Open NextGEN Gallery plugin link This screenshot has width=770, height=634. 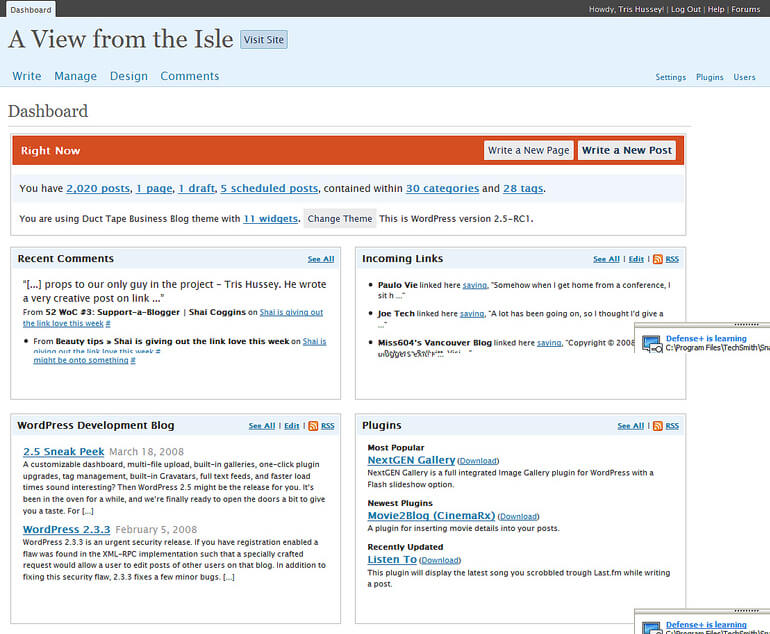coord(411,460)
